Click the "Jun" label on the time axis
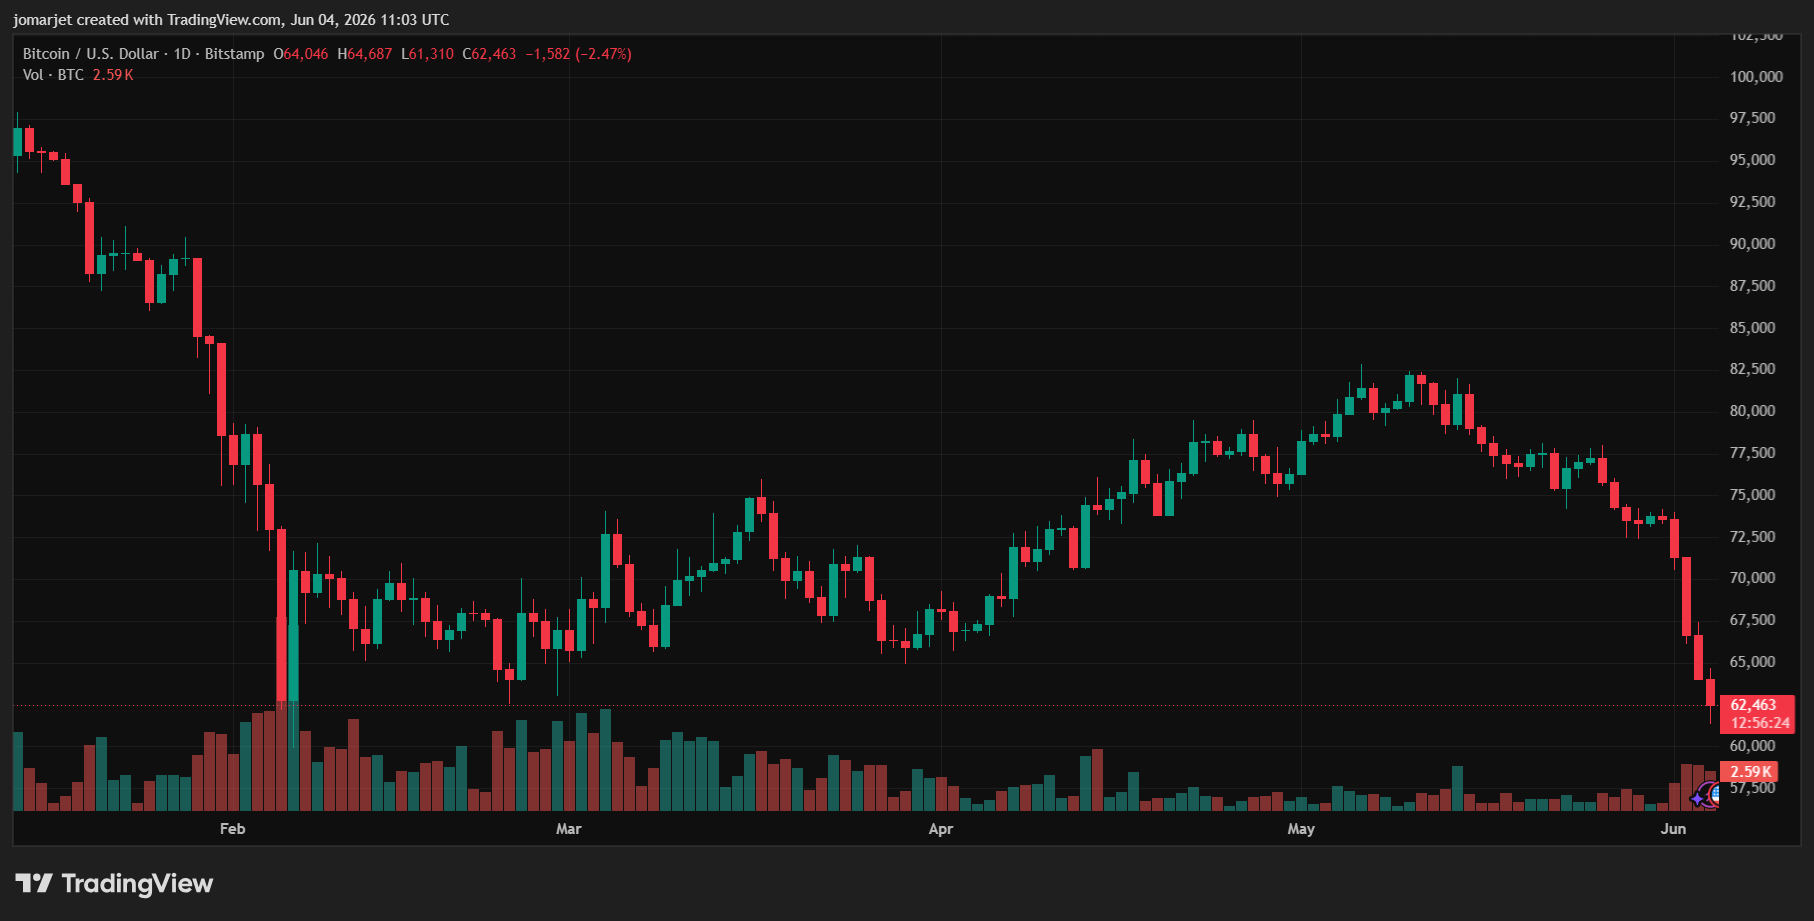This screenshot has width=1814, height=921. tap(1673, 829)
